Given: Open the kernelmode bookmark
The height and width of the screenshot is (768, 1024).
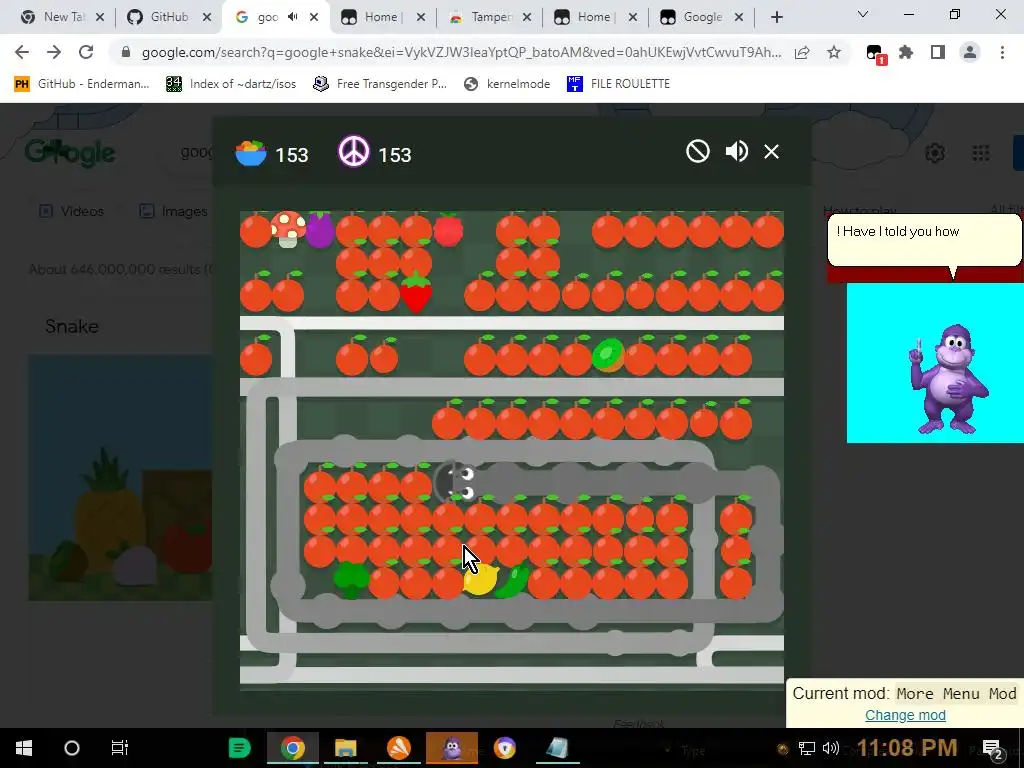Looking at the screenshot, I should (507, 84).
